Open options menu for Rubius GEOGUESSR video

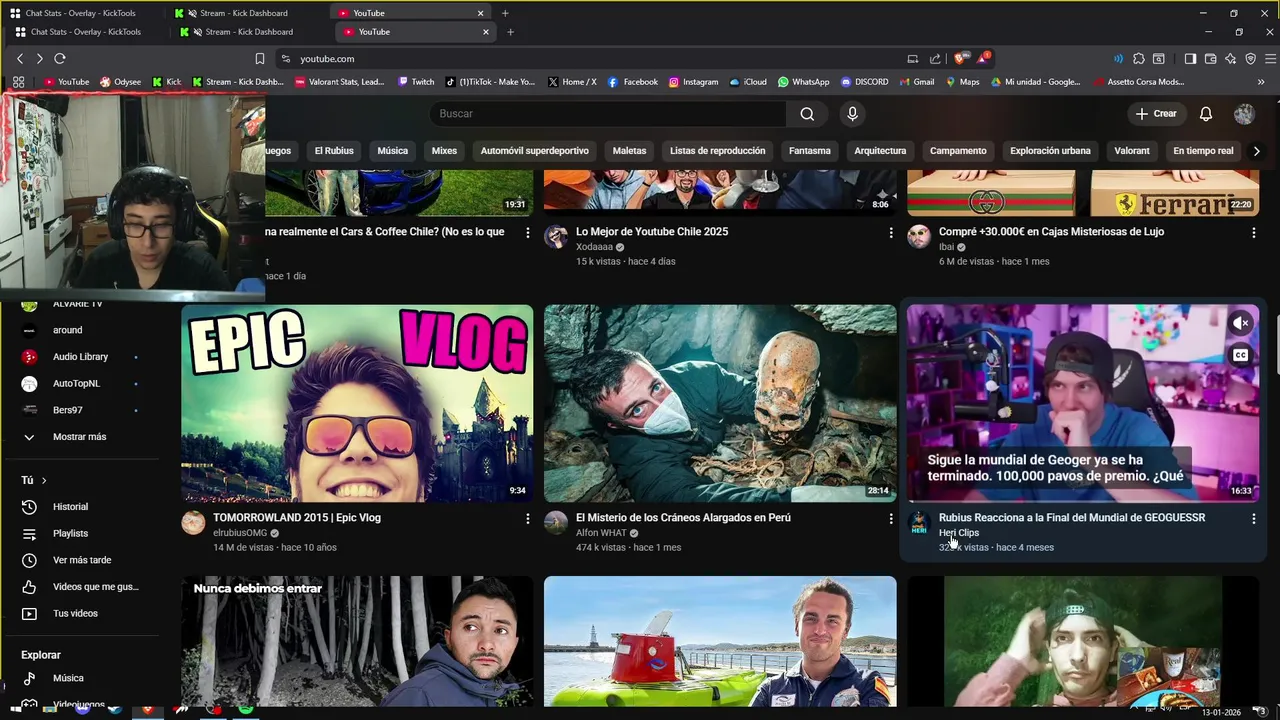click(1254, 518)
